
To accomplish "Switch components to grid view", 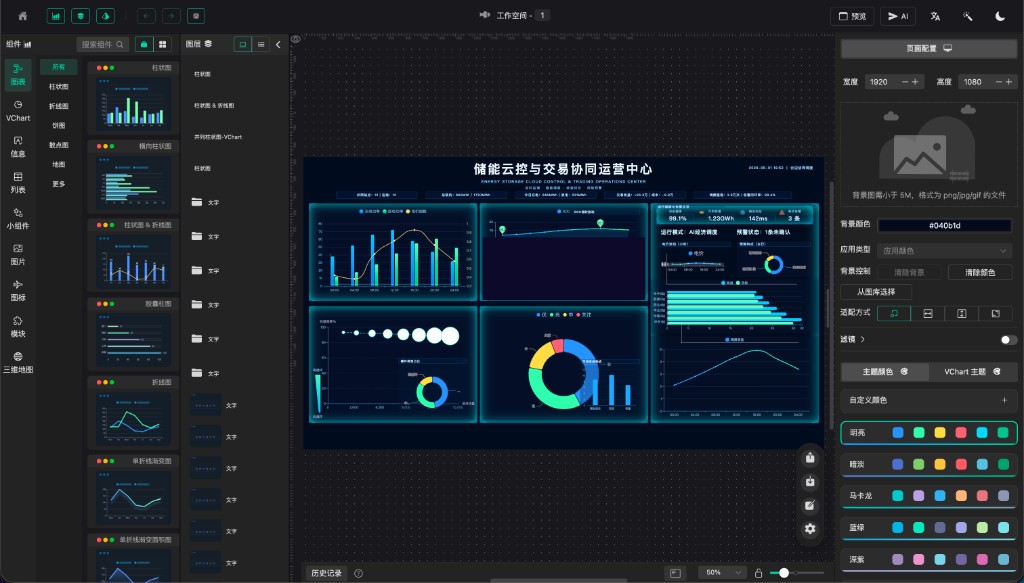I will pos(163,44).
